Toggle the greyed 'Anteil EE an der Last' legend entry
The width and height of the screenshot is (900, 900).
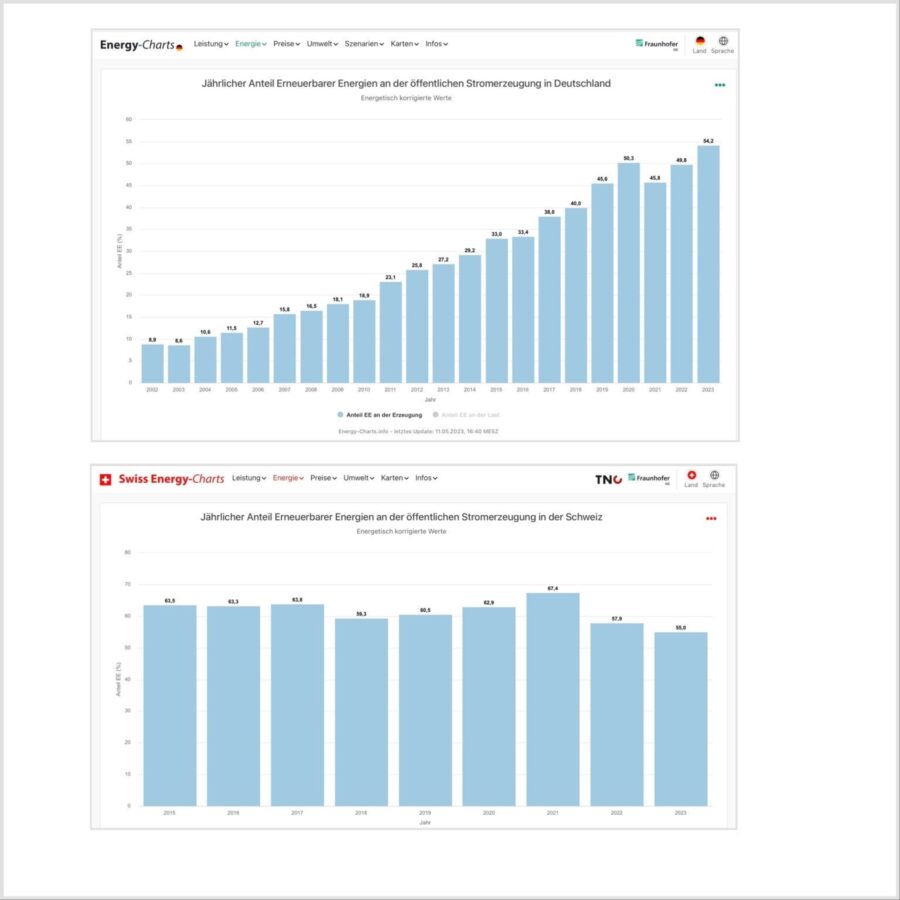tap(467, 414)
